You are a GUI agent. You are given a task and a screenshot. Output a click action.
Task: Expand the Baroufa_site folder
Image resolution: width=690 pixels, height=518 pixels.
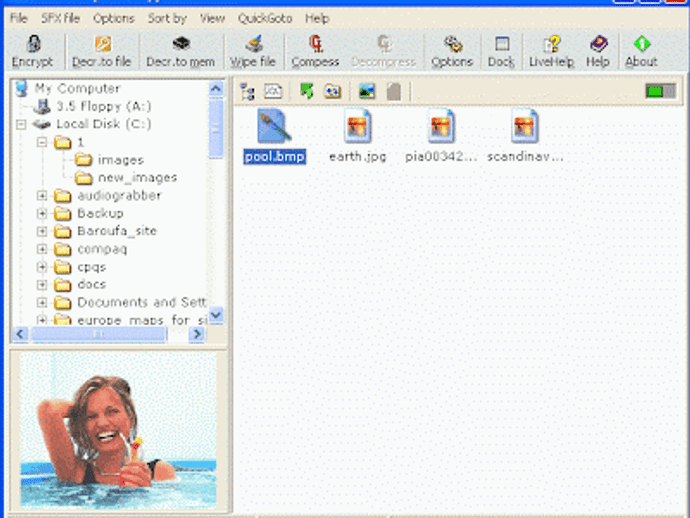(x=42, y=231)
